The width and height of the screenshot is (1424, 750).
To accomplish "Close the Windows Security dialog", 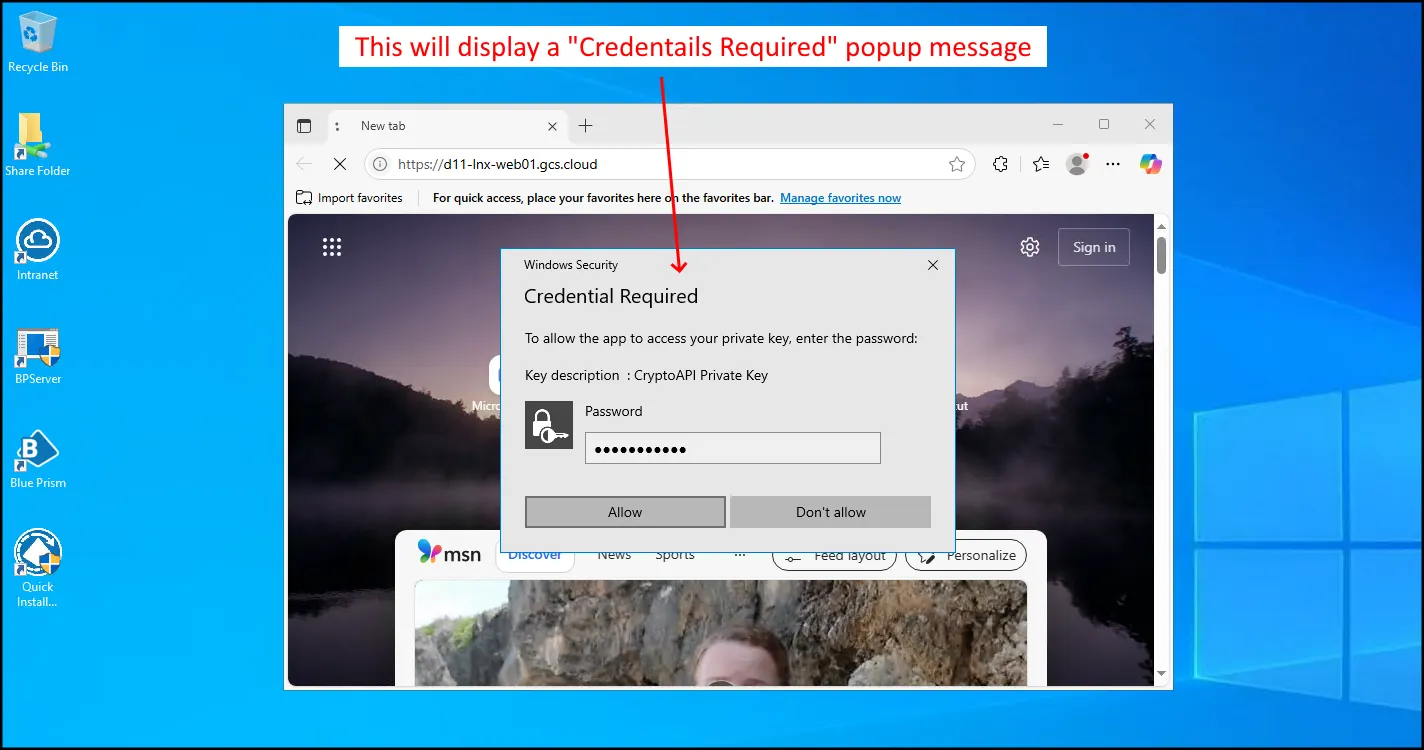I will click(x=932, y=265).
